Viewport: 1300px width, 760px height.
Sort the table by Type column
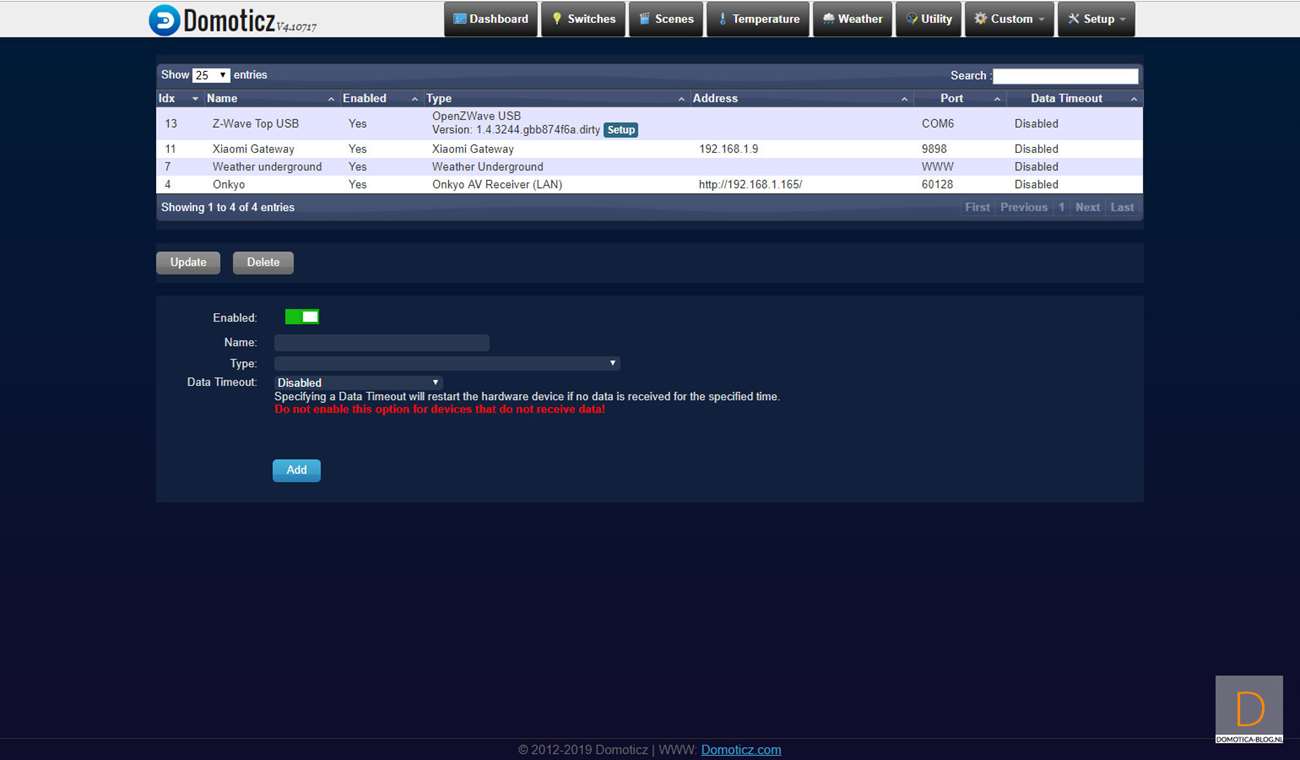[x=556, y=98]
